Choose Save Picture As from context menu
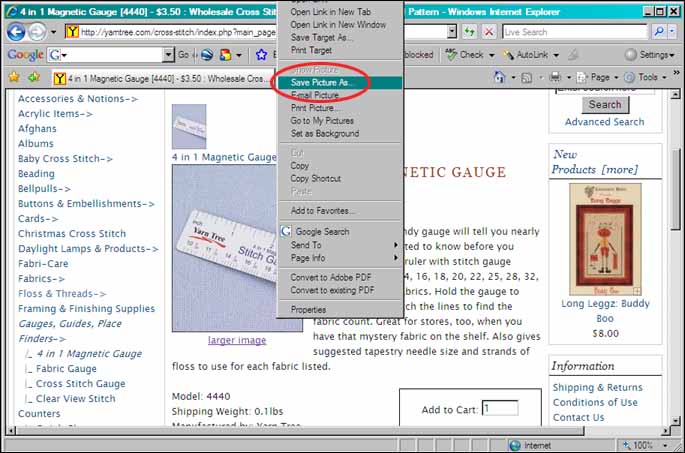Image resolution: width=685 pixels, height=453 pixels. click(x=340, y=82)
